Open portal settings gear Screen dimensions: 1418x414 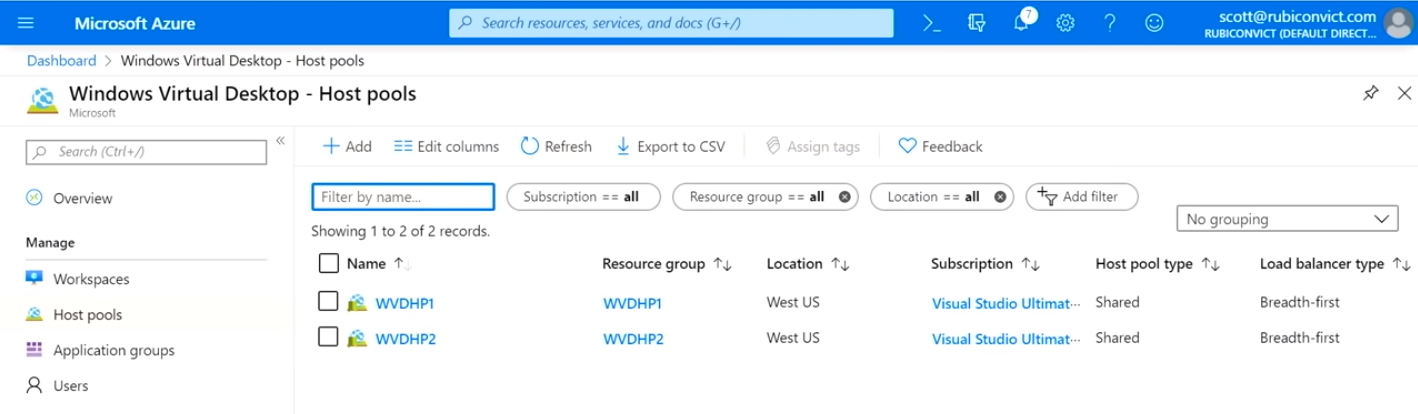tap(1065, 23)
